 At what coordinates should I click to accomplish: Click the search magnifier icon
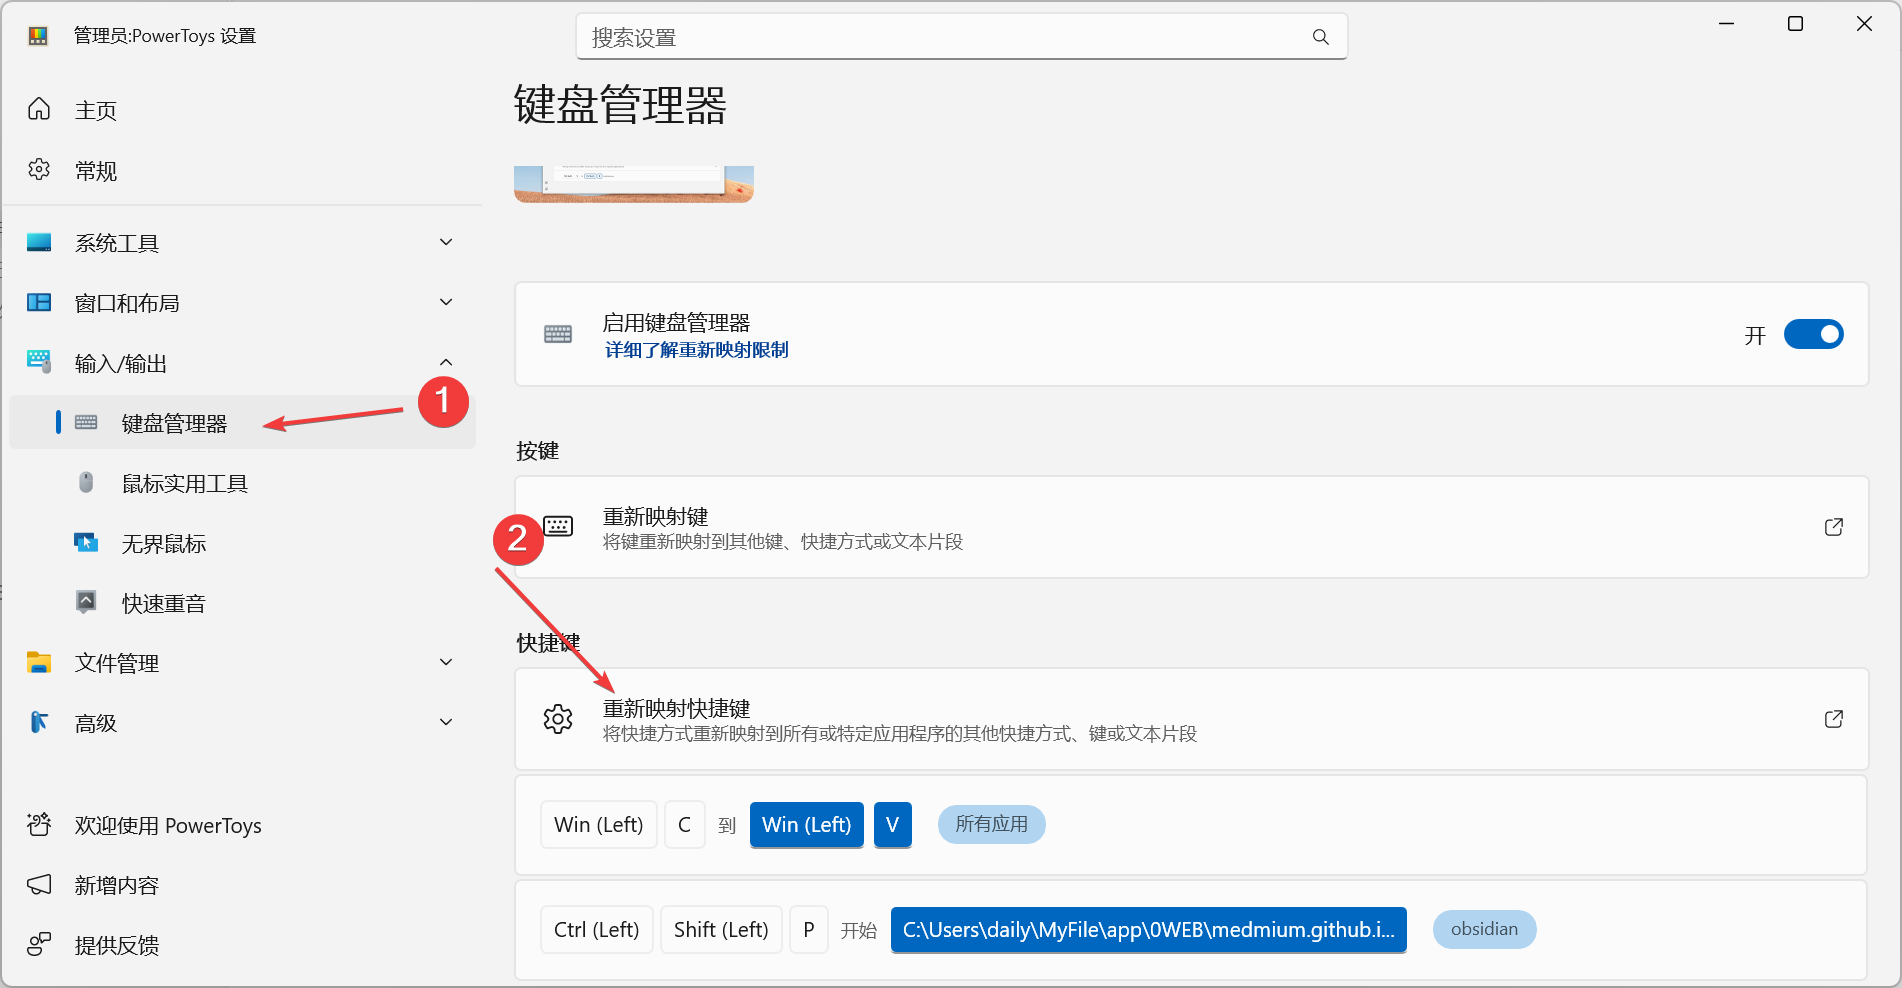tap(1320, 37)
